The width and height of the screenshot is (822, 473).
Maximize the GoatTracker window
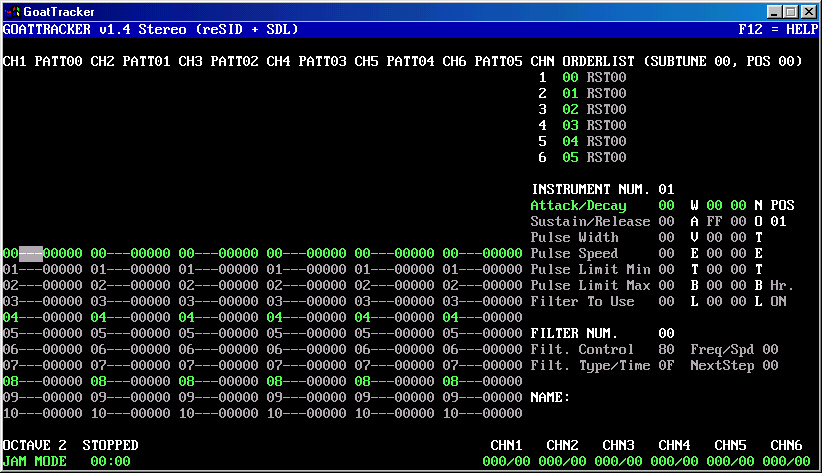(791, 12)
